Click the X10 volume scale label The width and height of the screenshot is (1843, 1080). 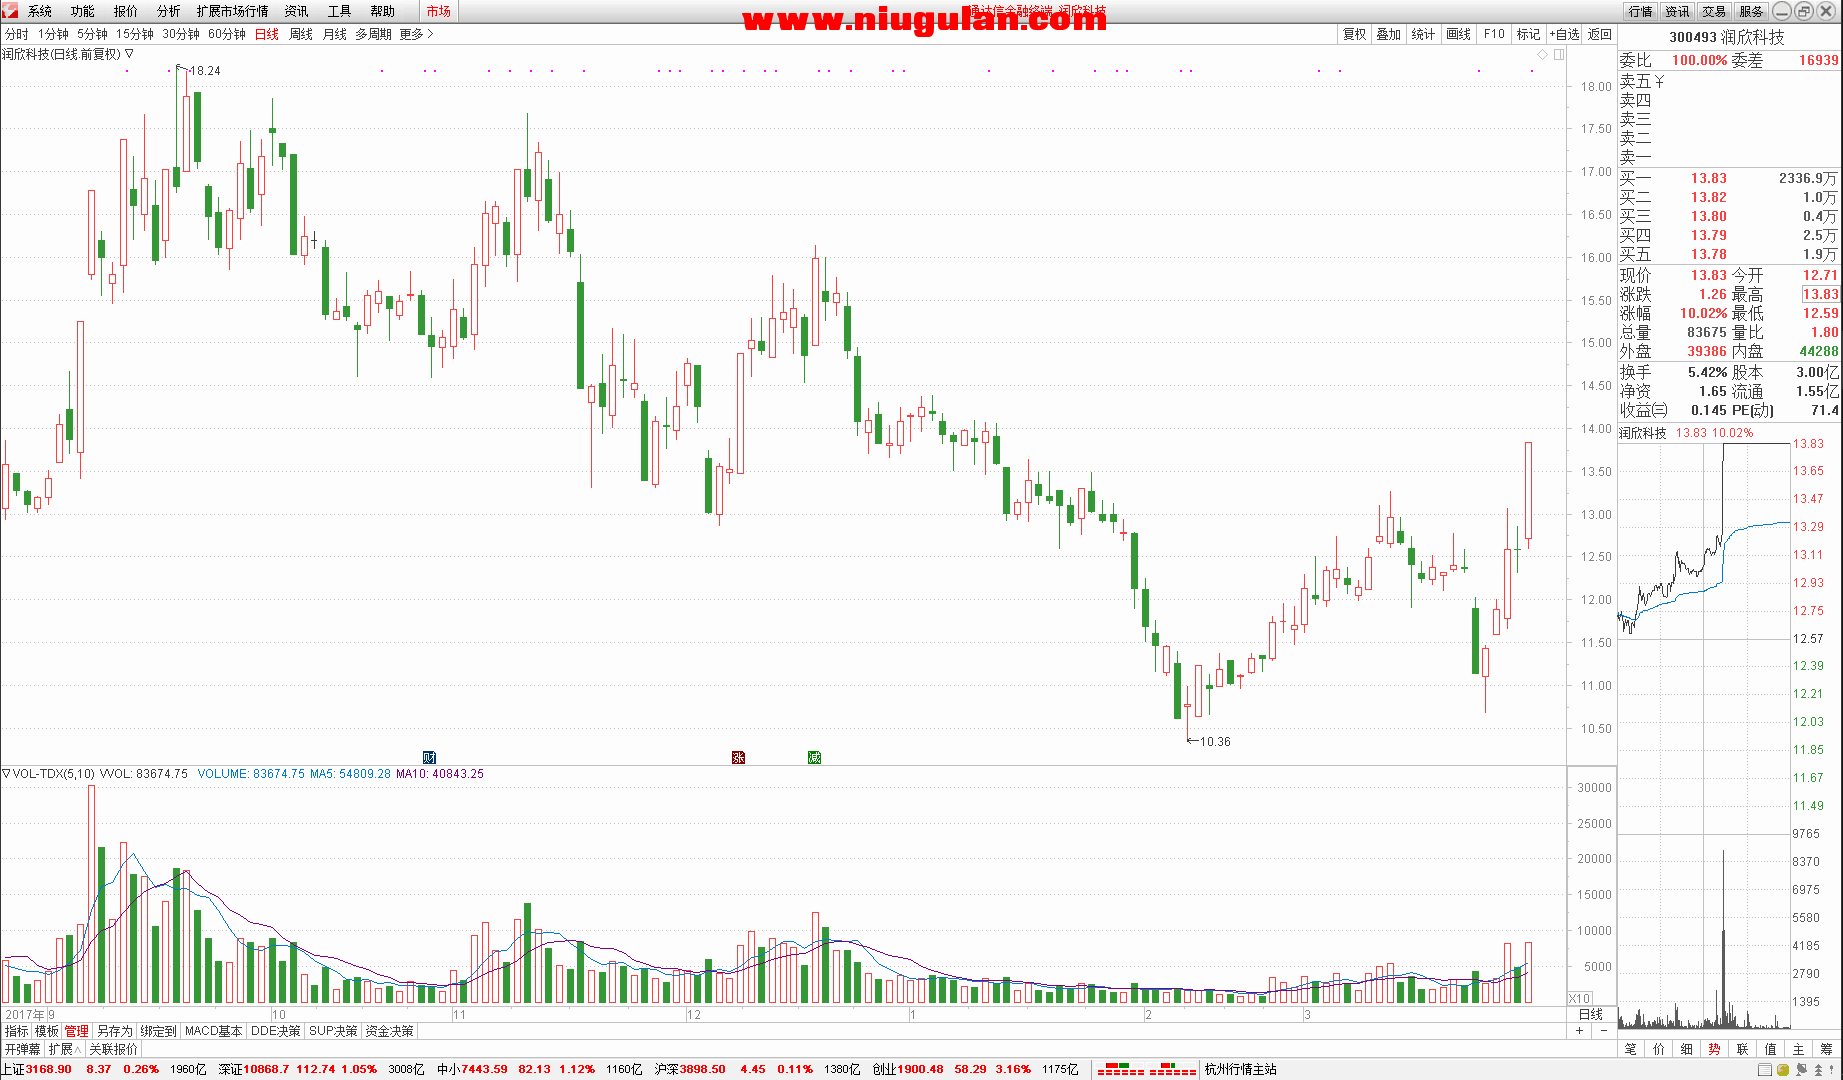(1579, 998)
